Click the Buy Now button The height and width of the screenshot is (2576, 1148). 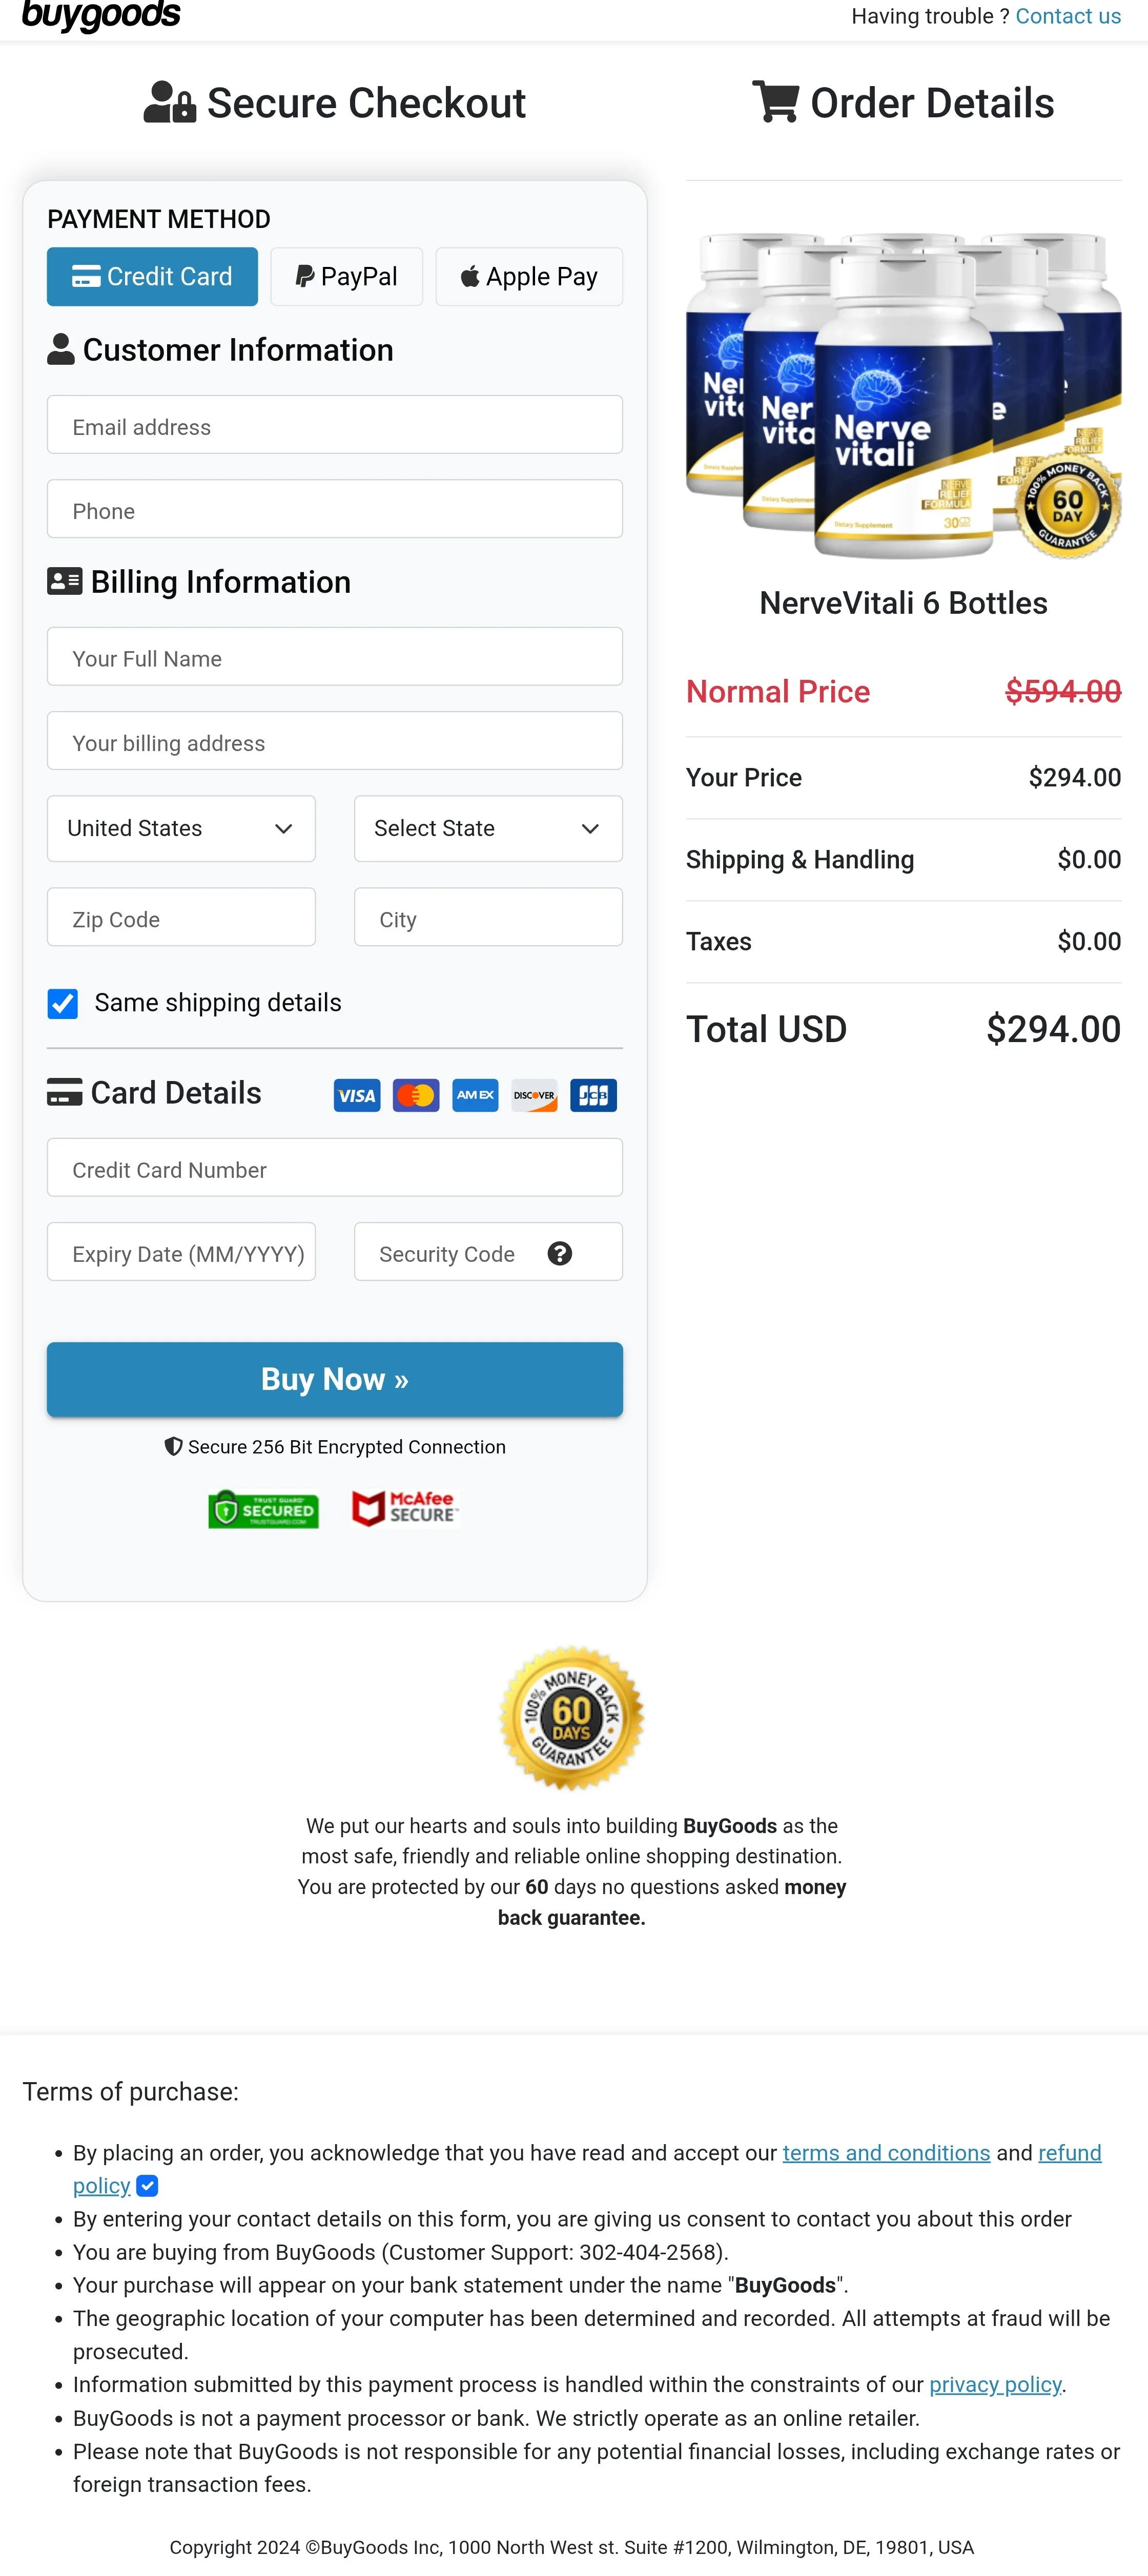point(334,1379)
